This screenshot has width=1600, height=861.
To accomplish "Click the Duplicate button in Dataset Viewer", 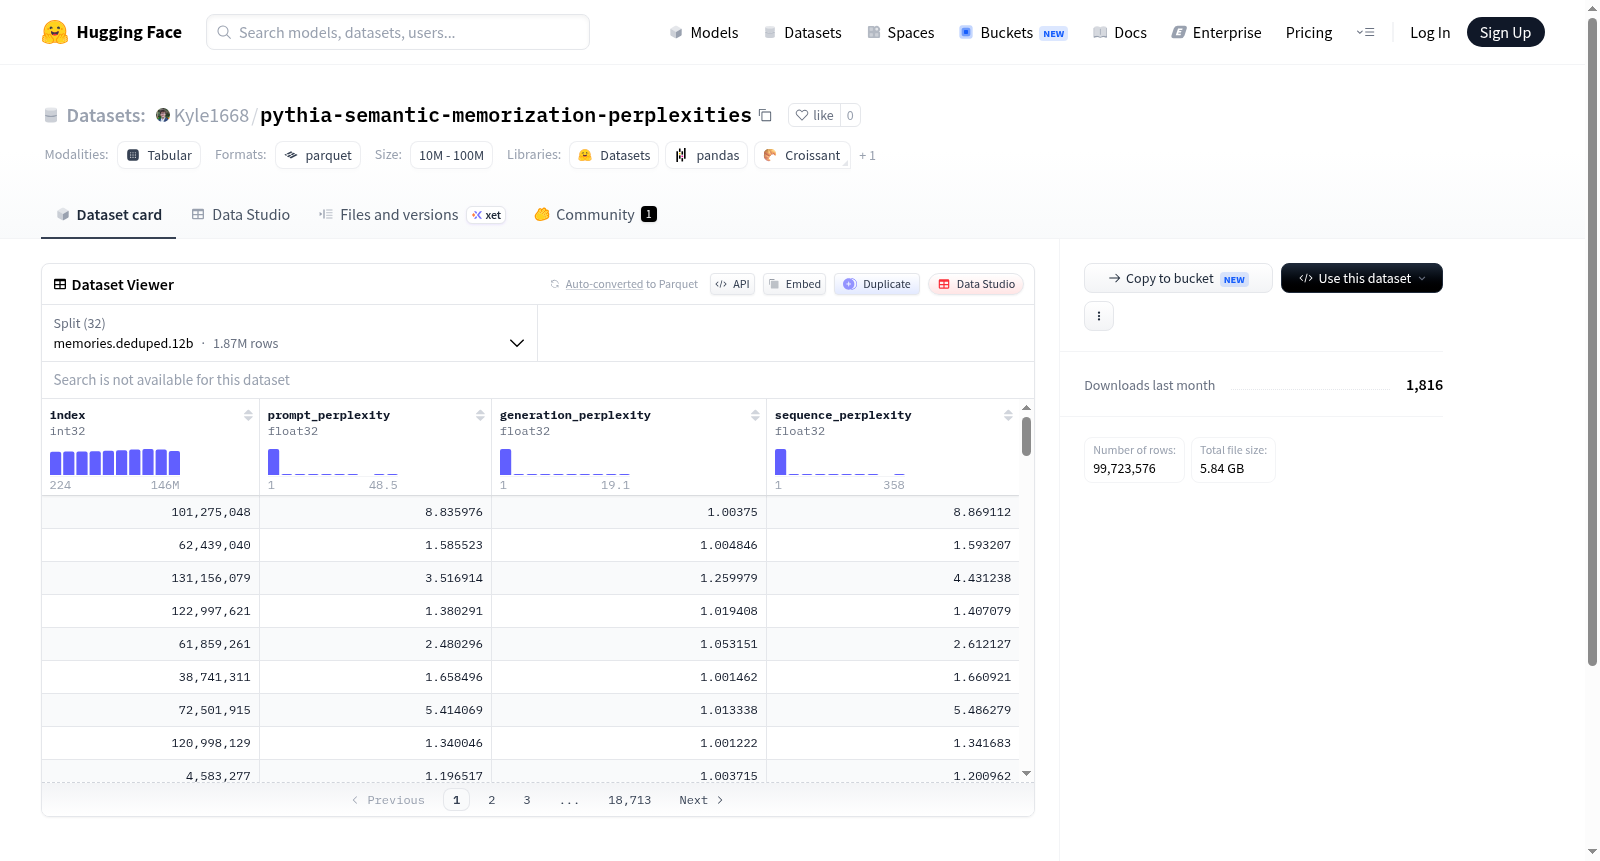I will pos(877,284).
